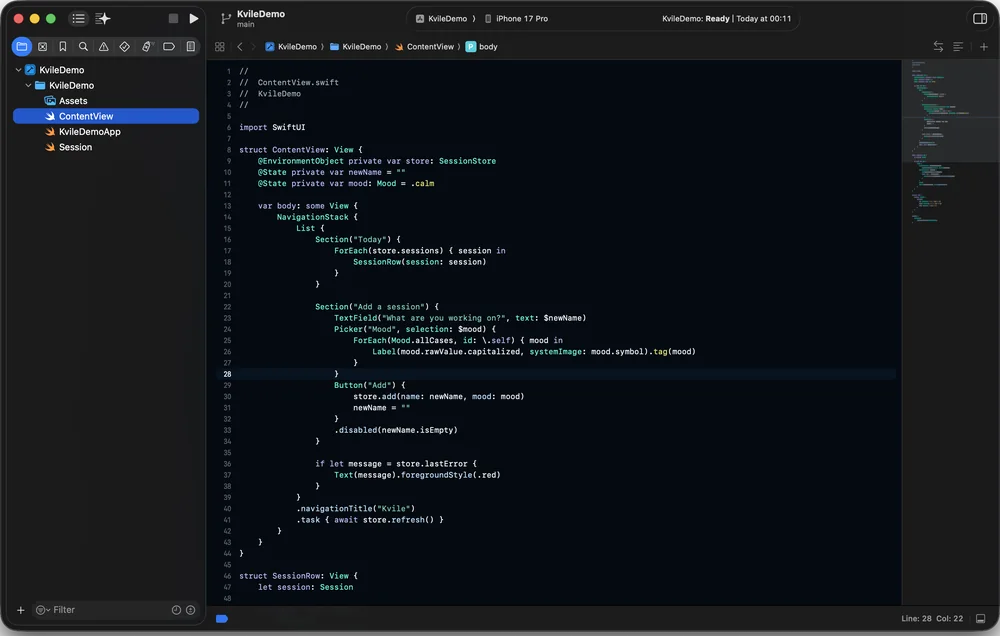The width and height of the screenshot is (1000, 636).
Task: Open the Test navigator diamond icon
Action: 124,47
